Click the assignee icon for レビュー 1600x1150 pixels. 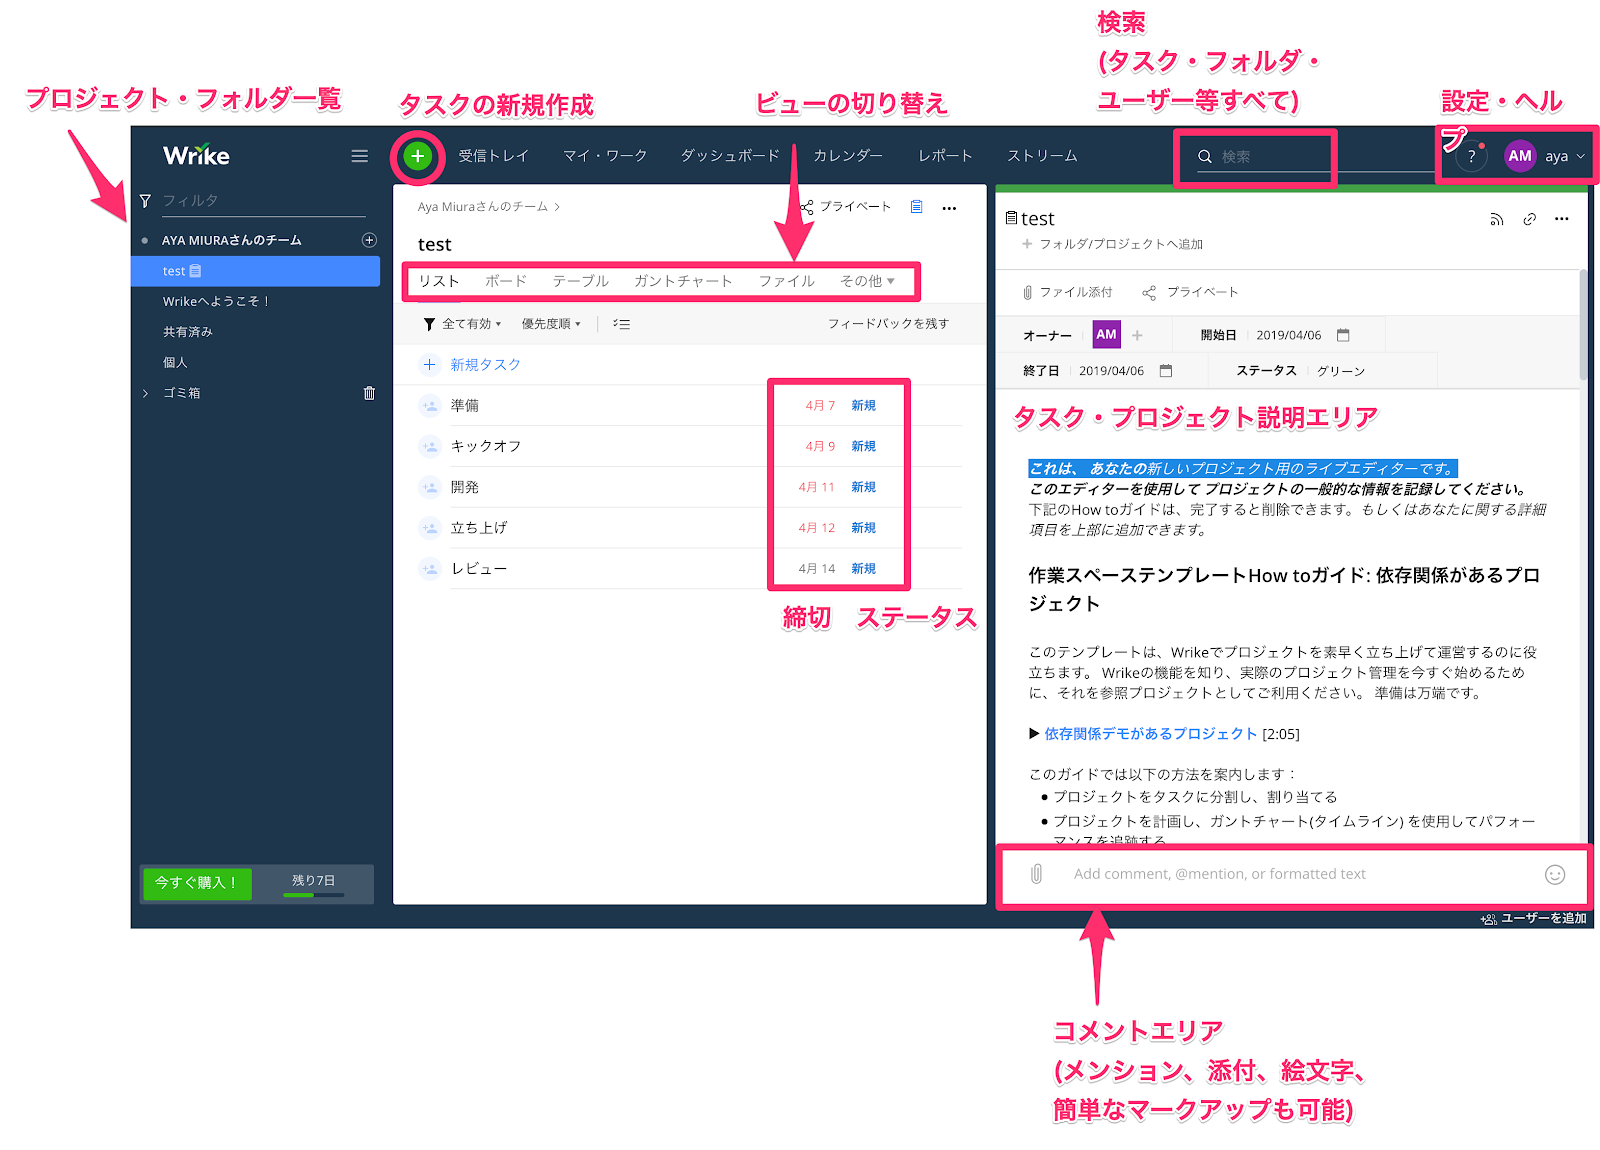pos(430,569)
